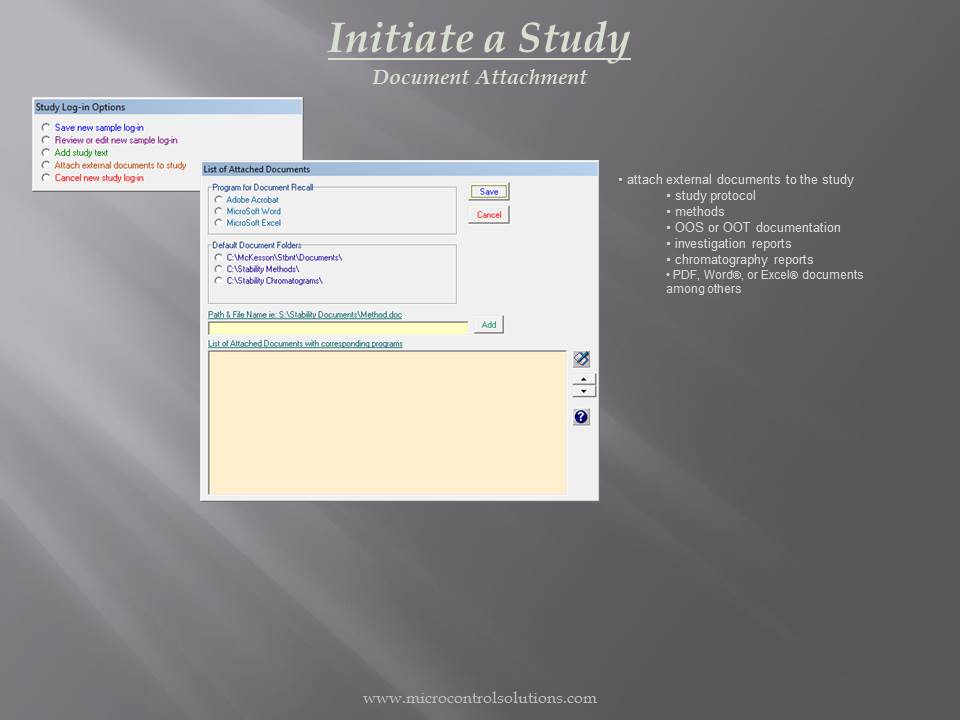
Task: Choose the C:\Stability Methods\ folder
Action: [x=216, y=268]
